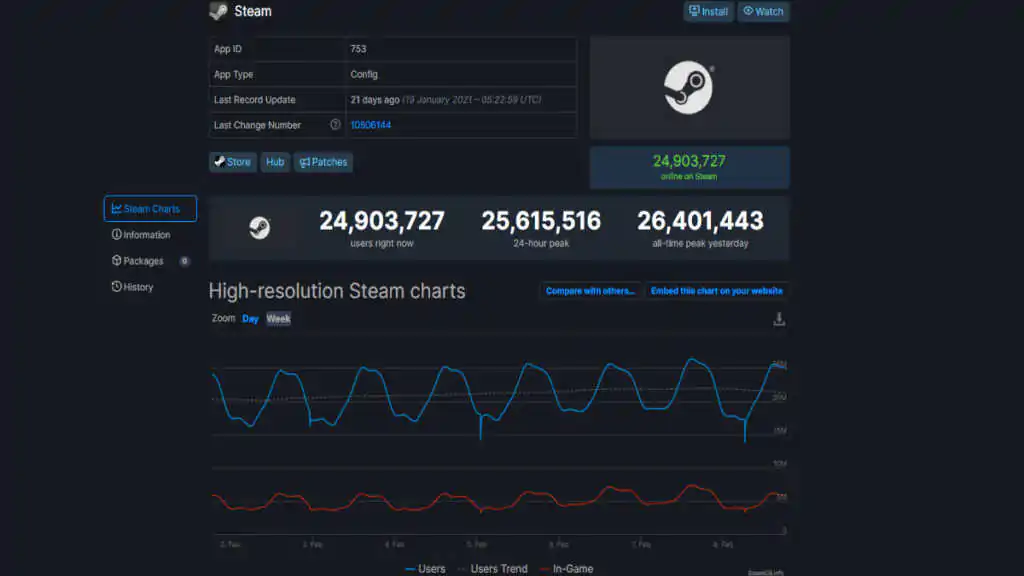Click Embed this chart on your website
This screenshot has height=576, width=1024.
point(716,291)
